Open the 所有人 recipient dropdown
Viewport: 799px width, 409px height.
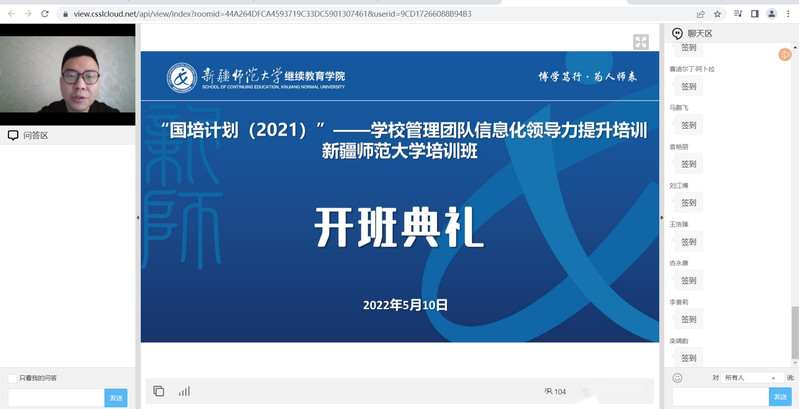point(752,377)
